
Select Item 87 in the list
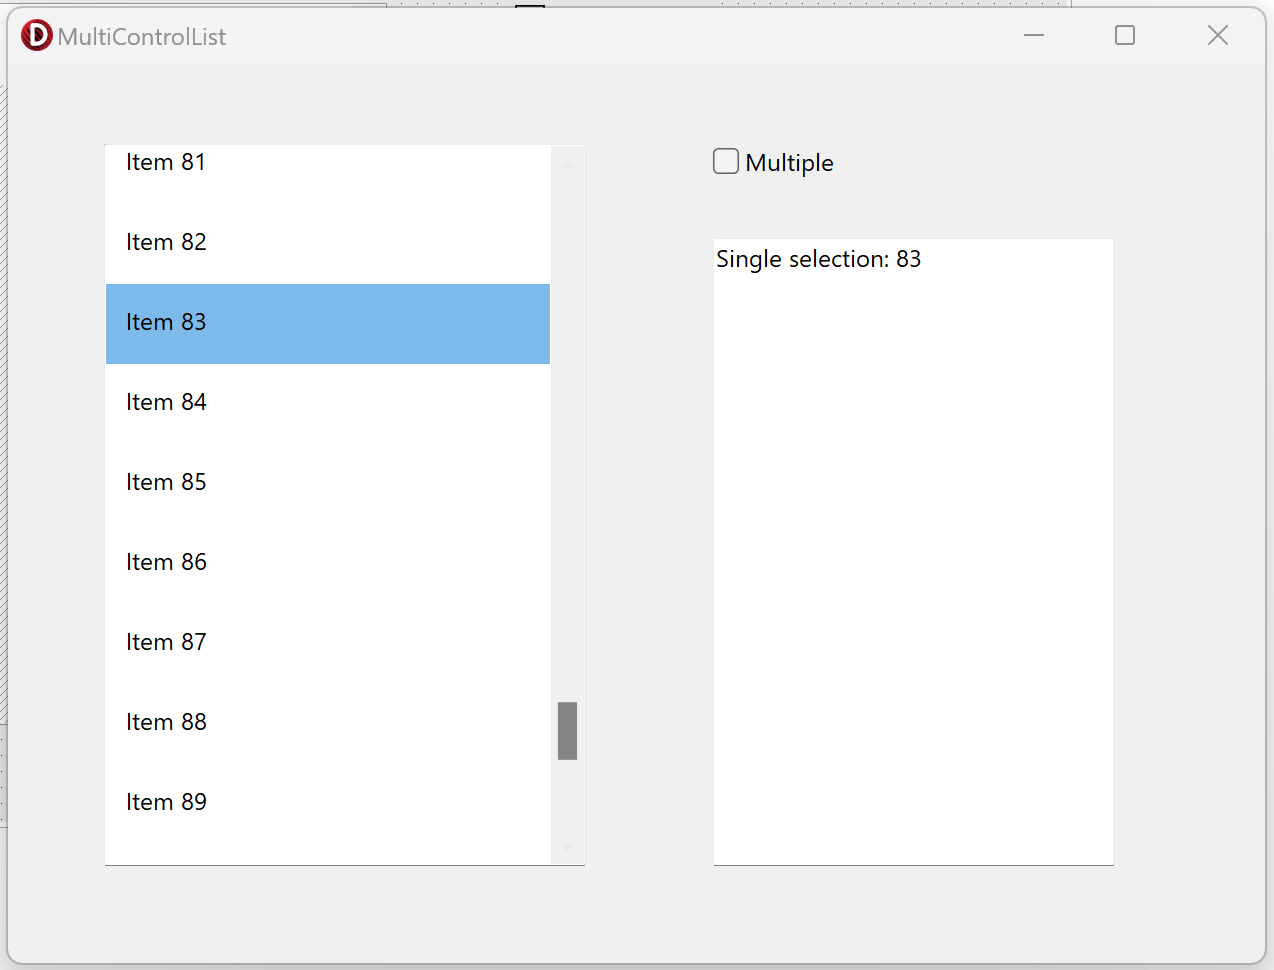[x=328, y=644]
